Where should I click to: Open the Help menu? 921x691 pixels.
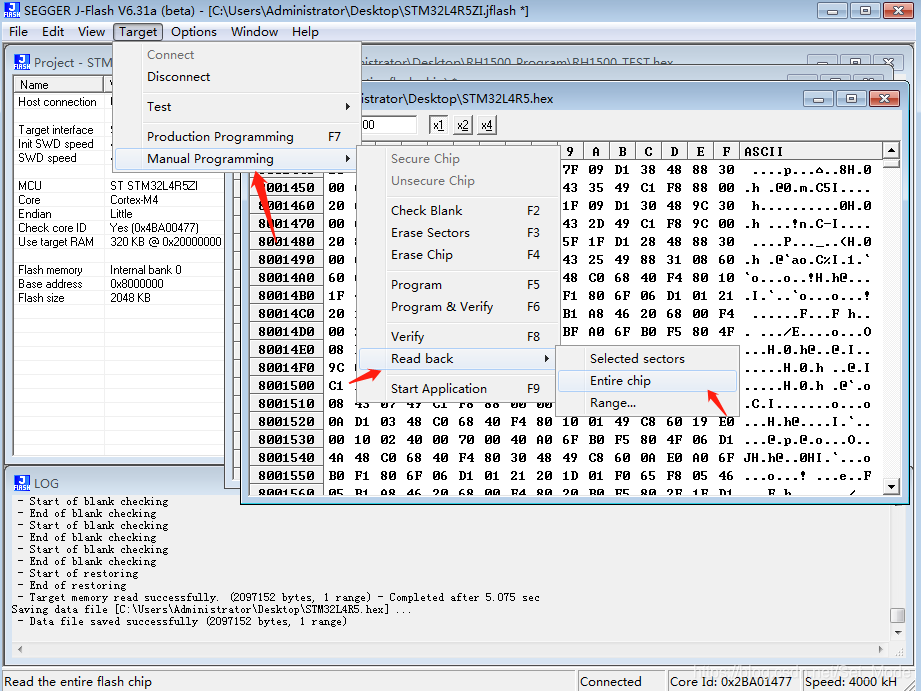305,32
